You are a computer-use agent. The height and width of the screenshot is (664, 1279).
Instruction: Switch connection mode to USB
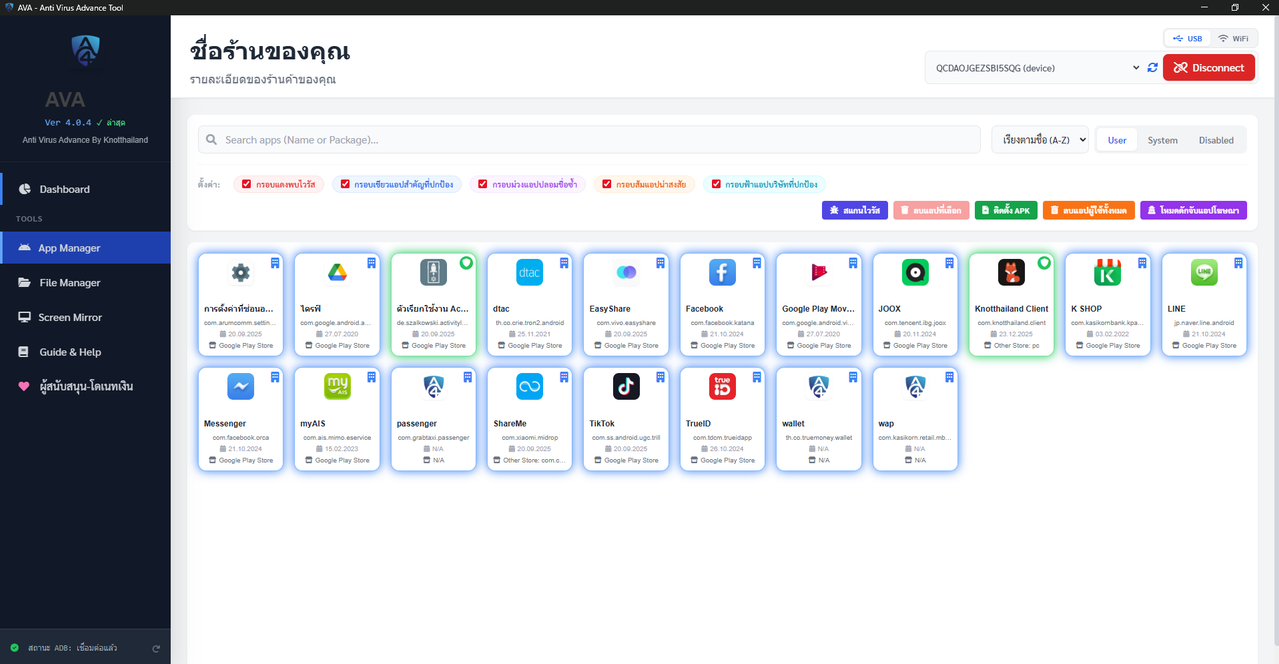pyautogui.click(x=1187, y=38)
